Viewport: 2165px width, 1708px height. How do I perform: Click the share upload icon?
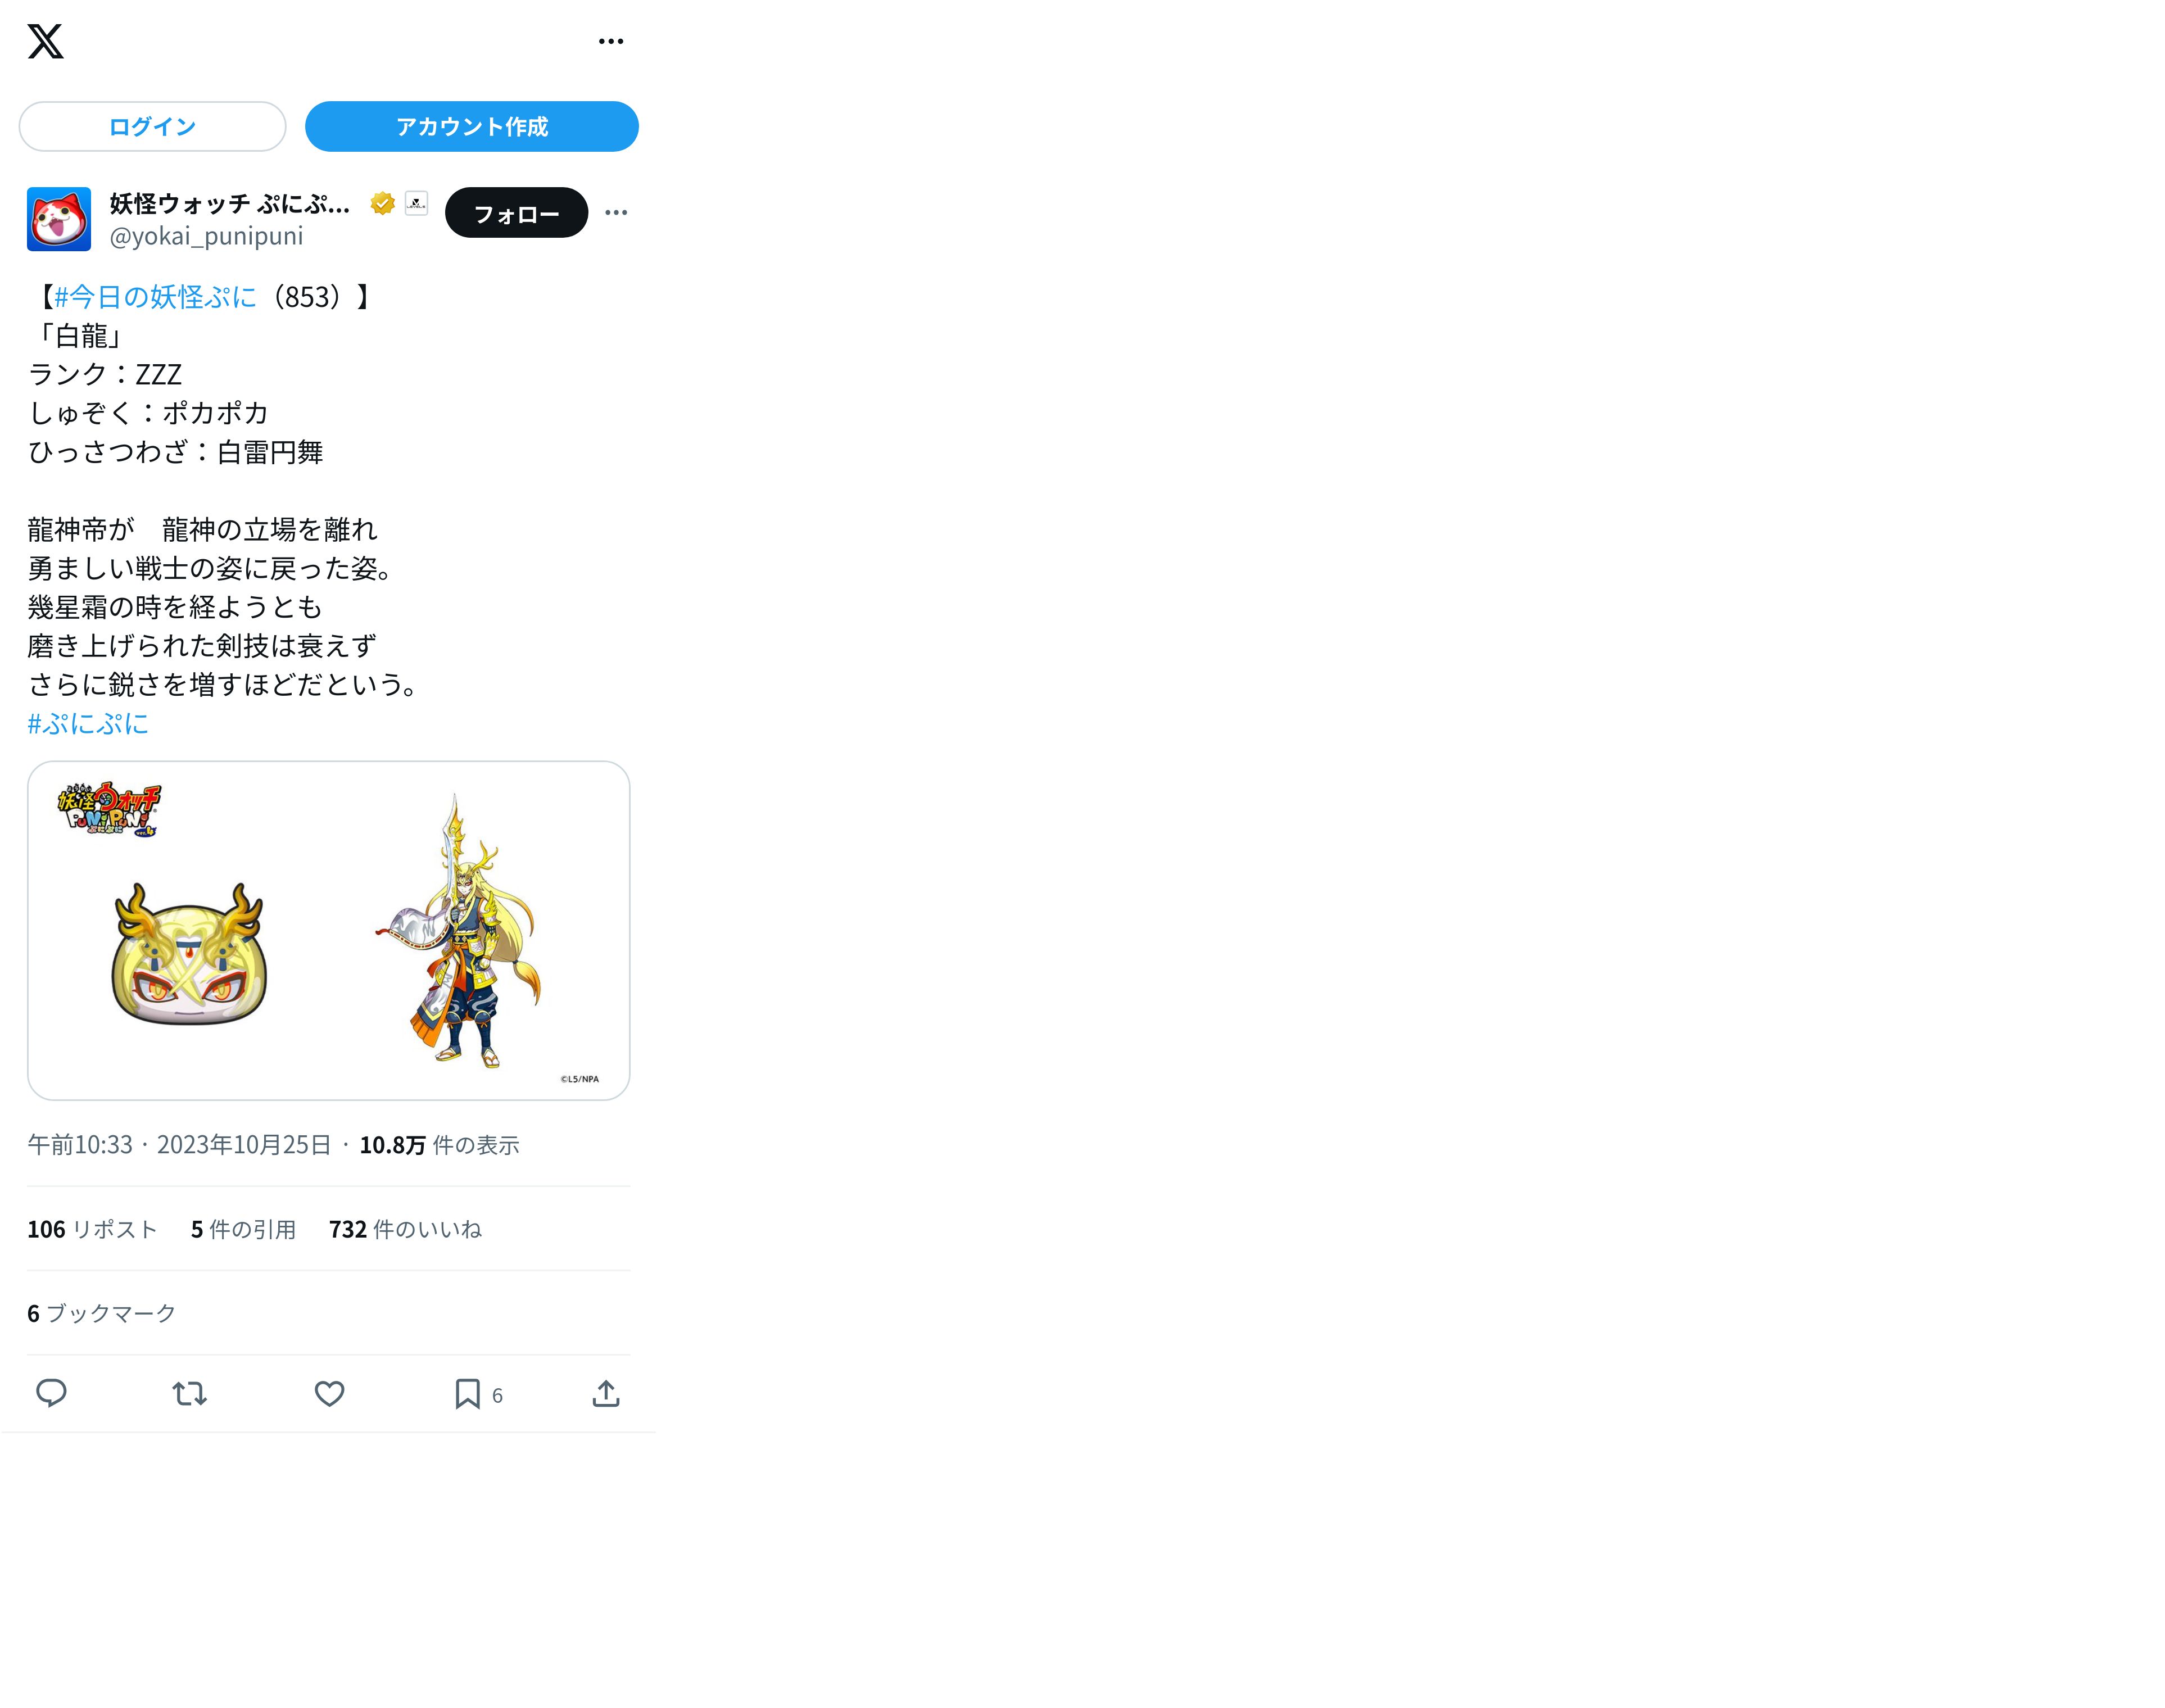point(606,1393)
